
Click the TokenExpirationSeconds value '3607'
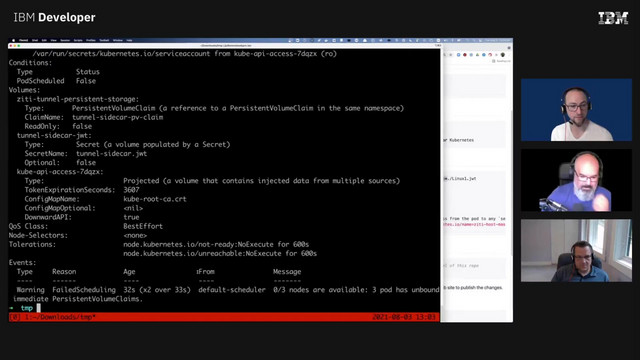click(131, 190)
